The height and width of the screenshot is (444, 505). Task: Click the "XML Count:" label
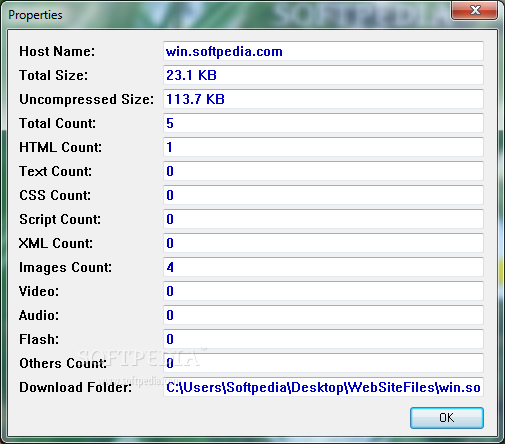click(56, 243)
